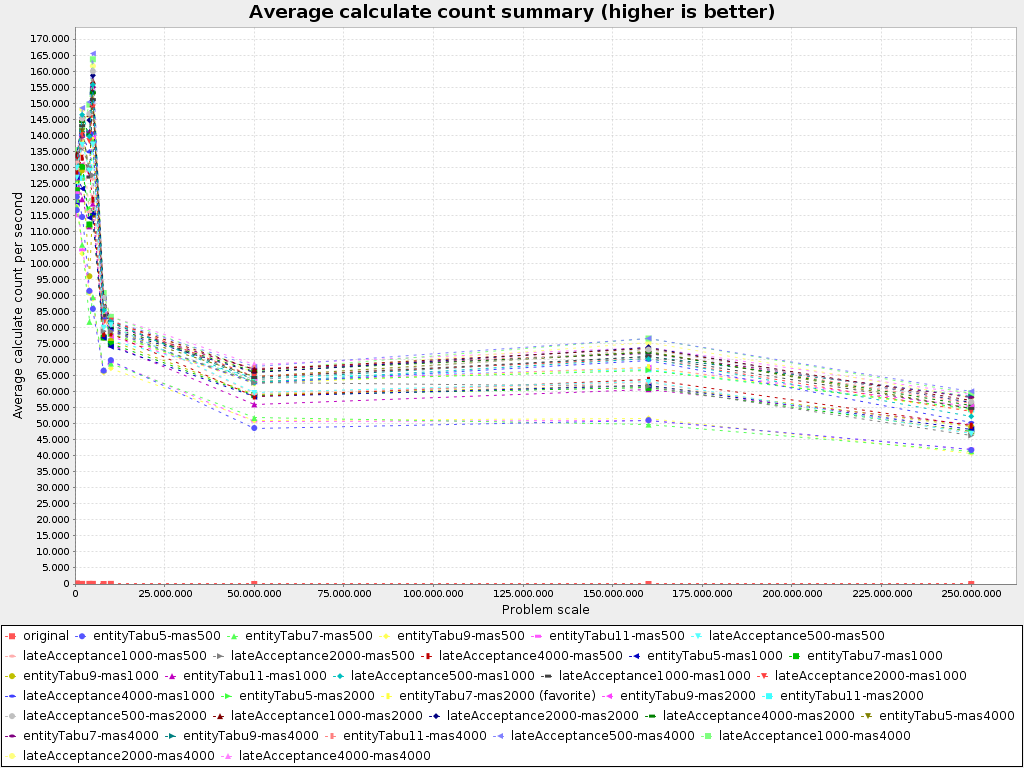Click the entityTabu7-mas500 green triangle legend marker
The height and width of the screenshot is (768, 1024).
[233, 636]
